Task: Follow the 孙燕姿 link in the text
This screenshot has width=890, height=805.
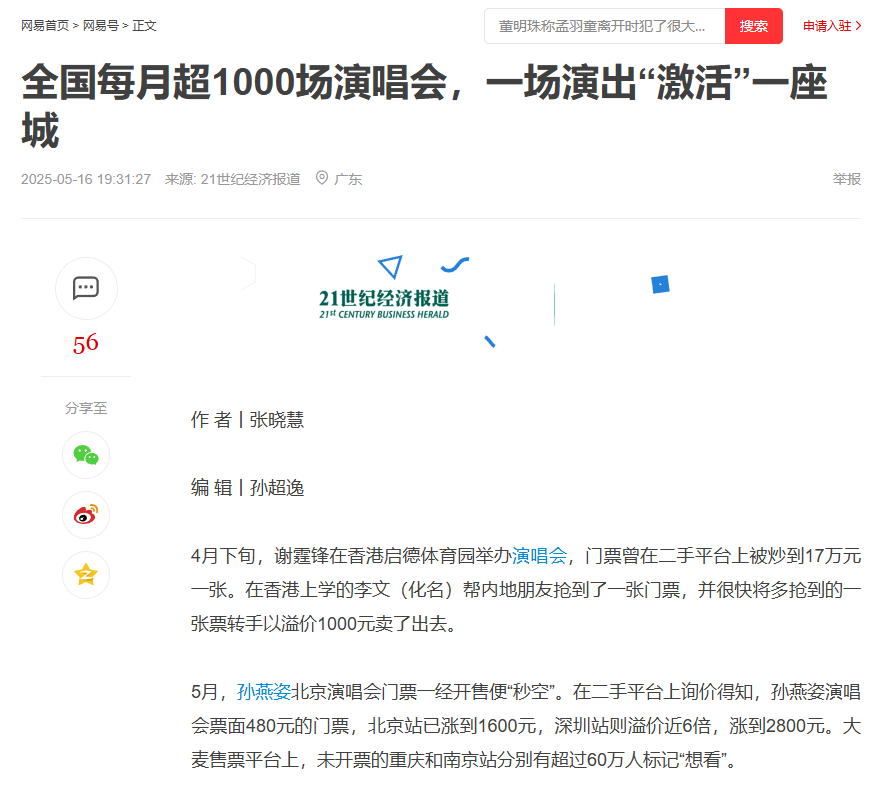Action: (264, 691)
